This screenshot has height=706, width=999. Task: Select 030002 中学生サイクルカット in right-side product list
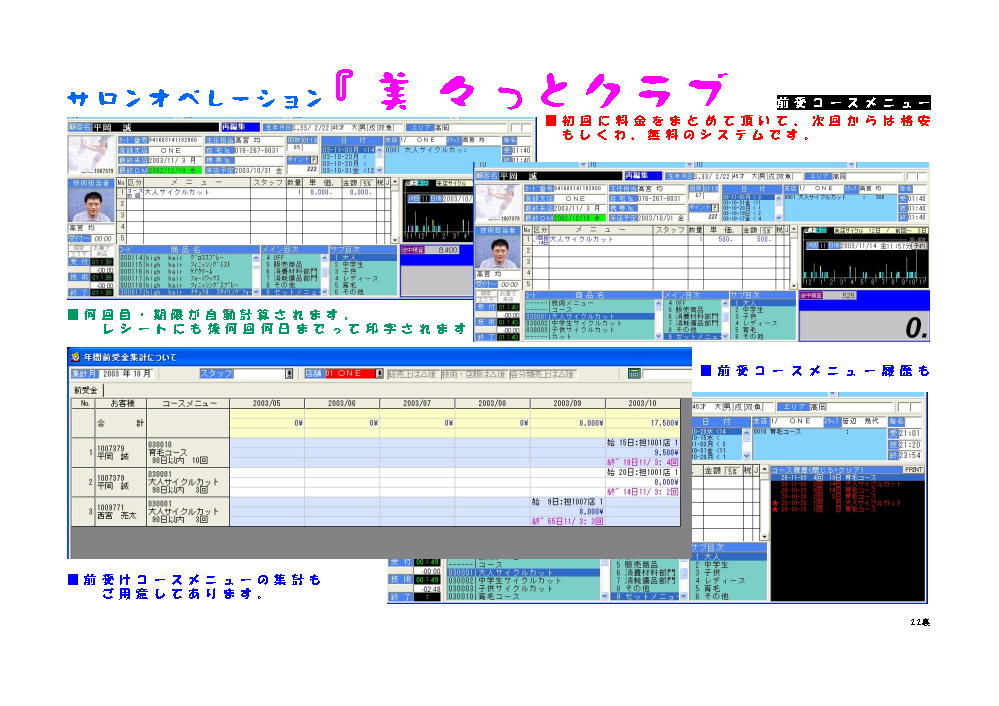click(588, 323)
